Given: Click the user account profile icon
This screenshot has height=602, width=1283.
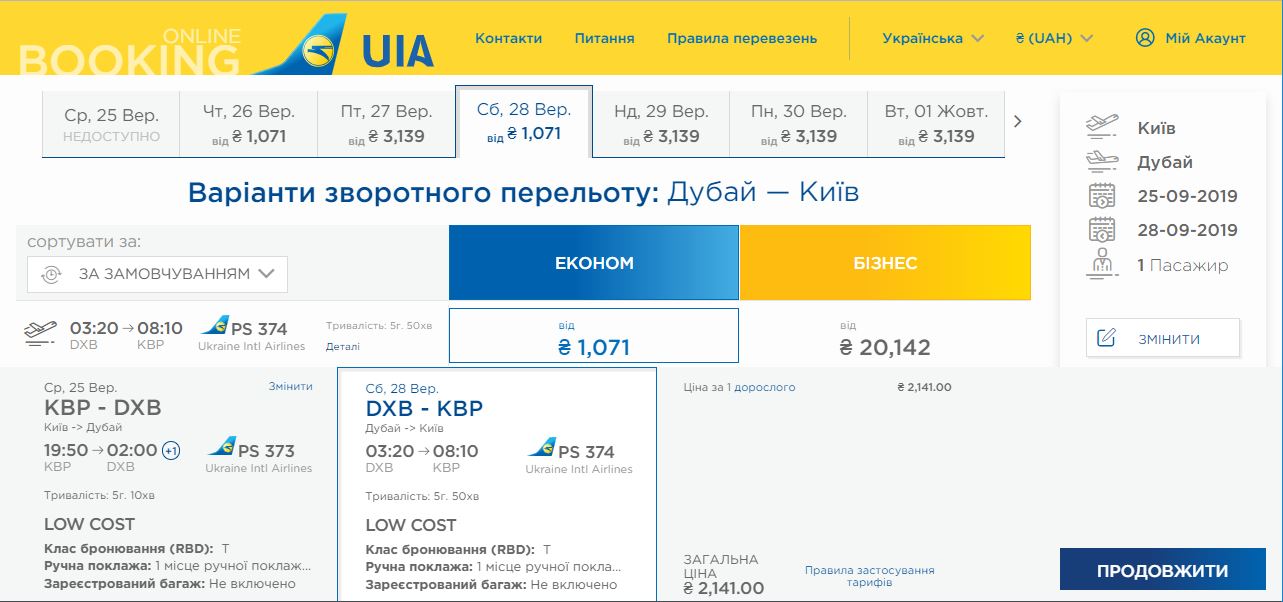Looking at the screenshot, I should click(1145, 38).
